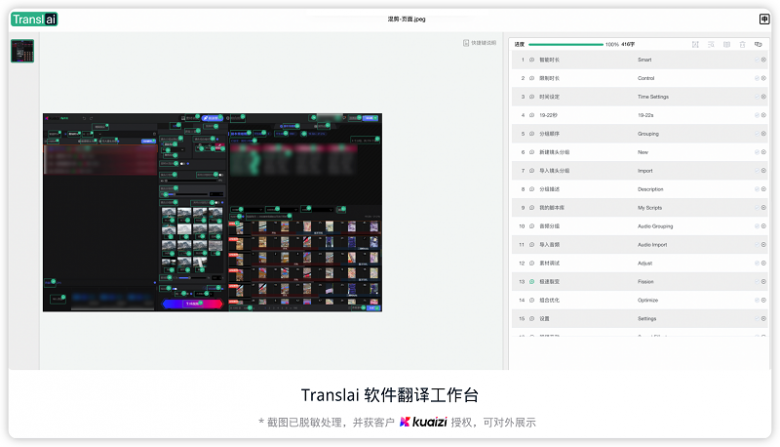
Task: Click the Translai logo
Action: pos(34,19)
